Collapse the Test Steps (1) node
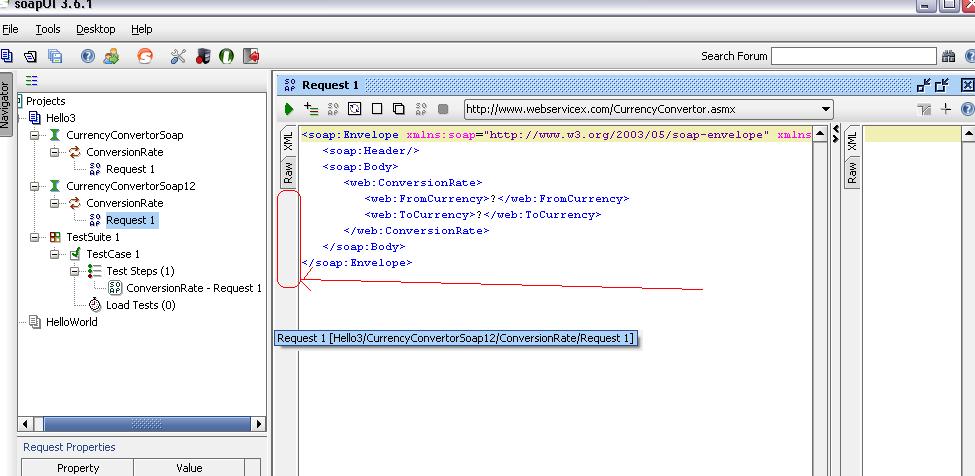The height and width of the screenshot is (476, 975). [x=75, y=271]
